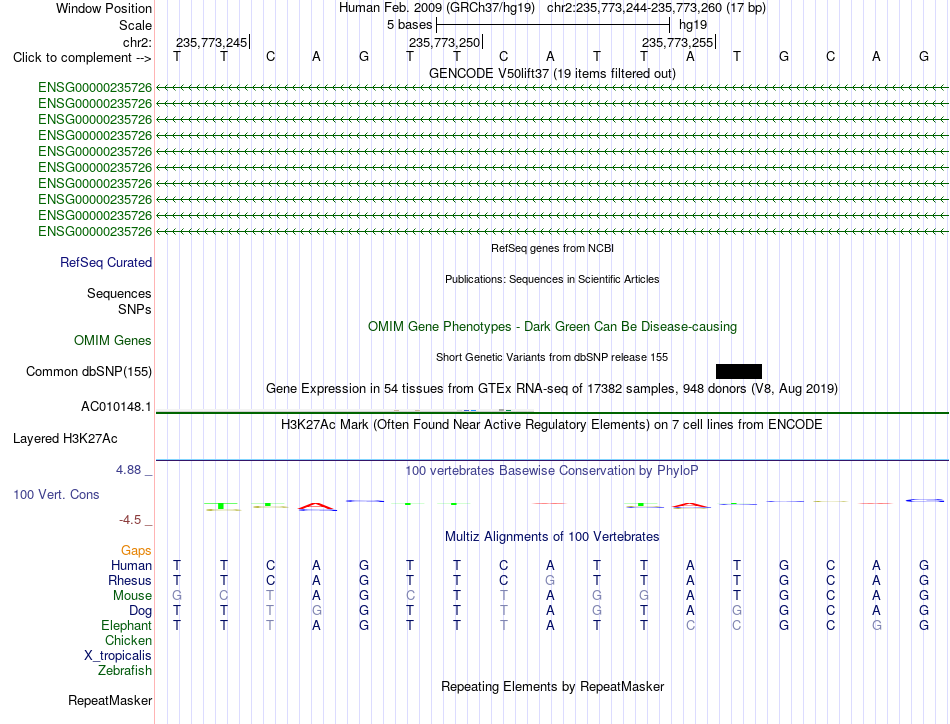Click the 235,773,250 ruler position
The height and width of the screenshot is (724, 950).
pos(445,42)
